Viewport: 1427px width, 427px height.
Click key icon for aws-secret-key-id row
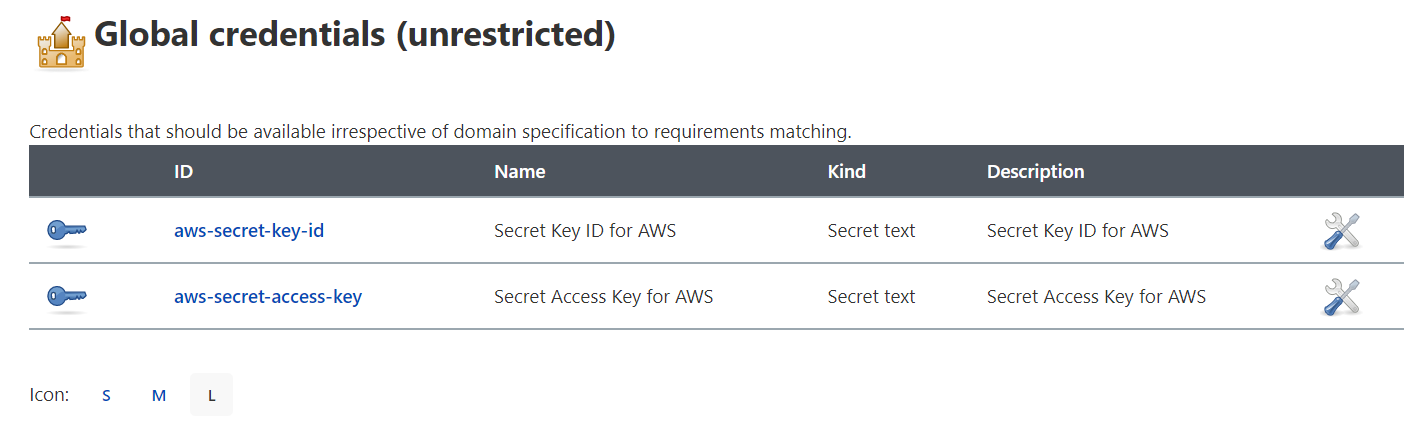pyautogui.click(x=67, y=231)
